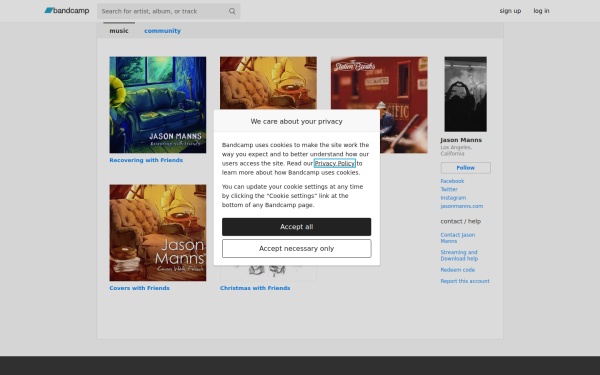Open Recovering with Friends album cover
Image resolution: width=600 pixels, height=375 pixels.
(x=158, y=105)
